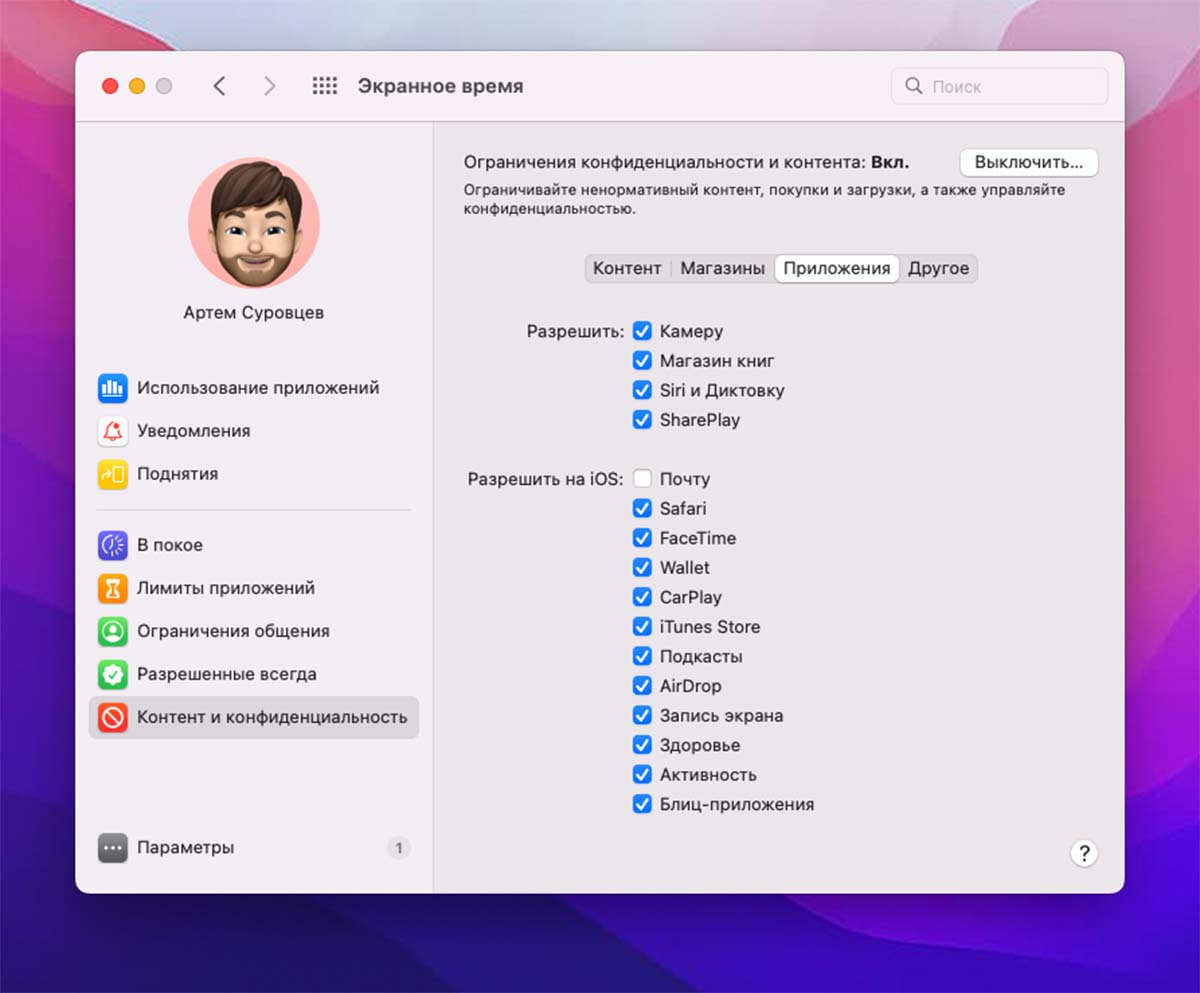Click the Лимиты приложений hourglass icon
This screenshot has width=1200, height=993.
(x=112, y=588)
